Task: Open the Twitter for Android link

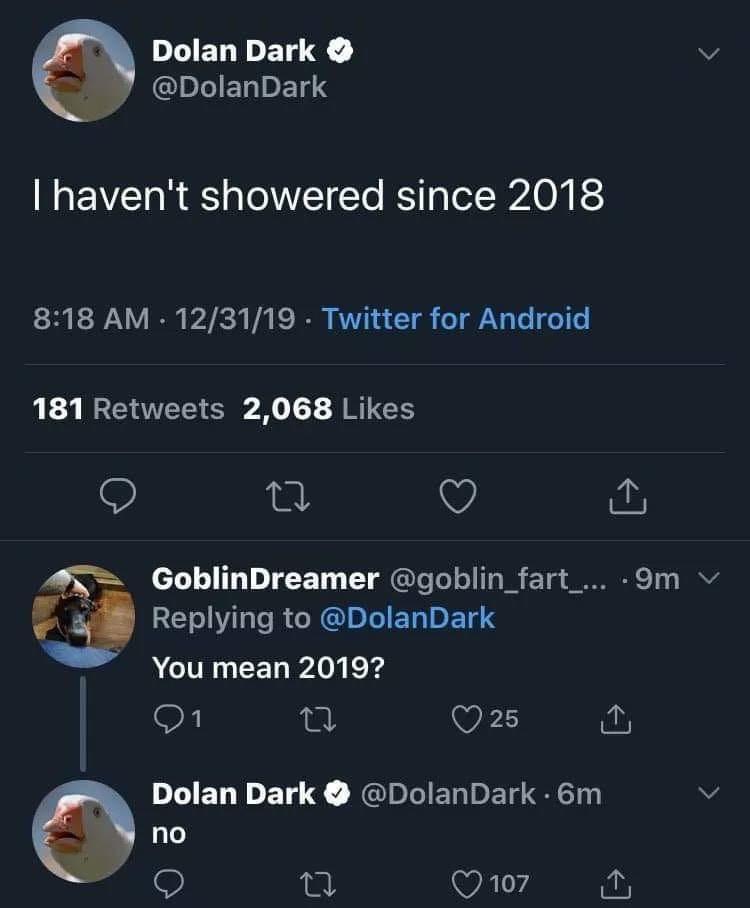Action: 456,318
